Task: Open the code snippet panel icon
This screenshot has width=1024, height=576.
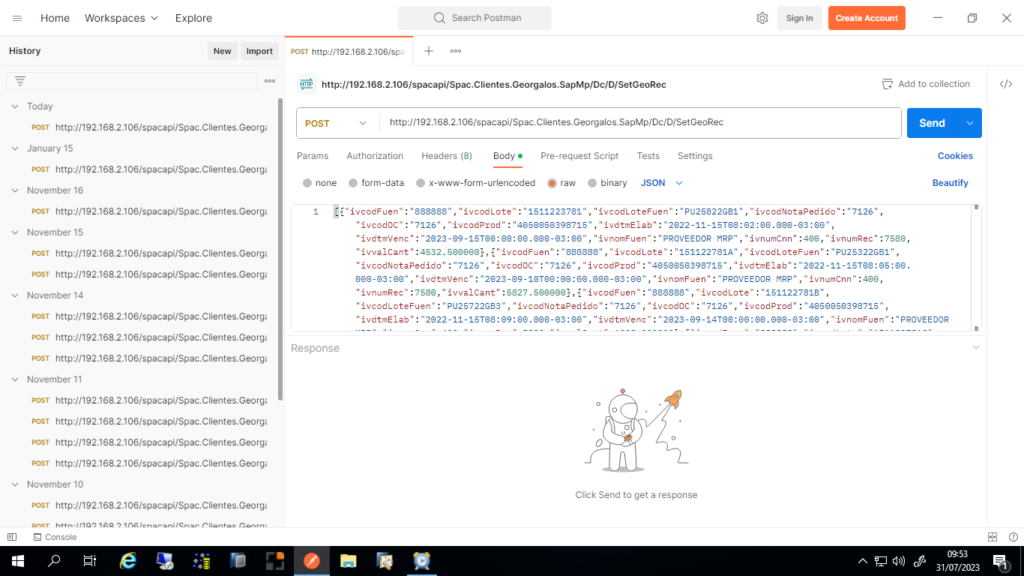Action: pyautogui.click(x=1006, y=84)
